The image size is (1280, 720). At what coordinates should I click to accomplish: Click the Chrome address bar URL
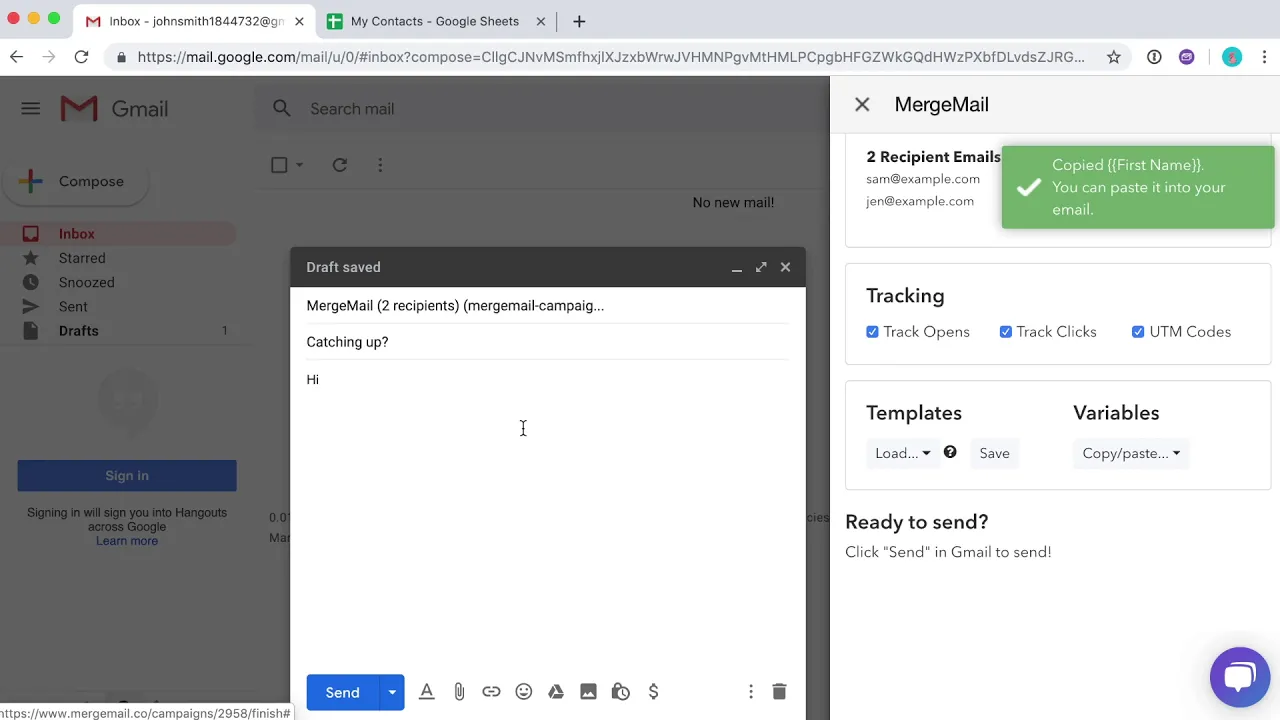(610, 57)
